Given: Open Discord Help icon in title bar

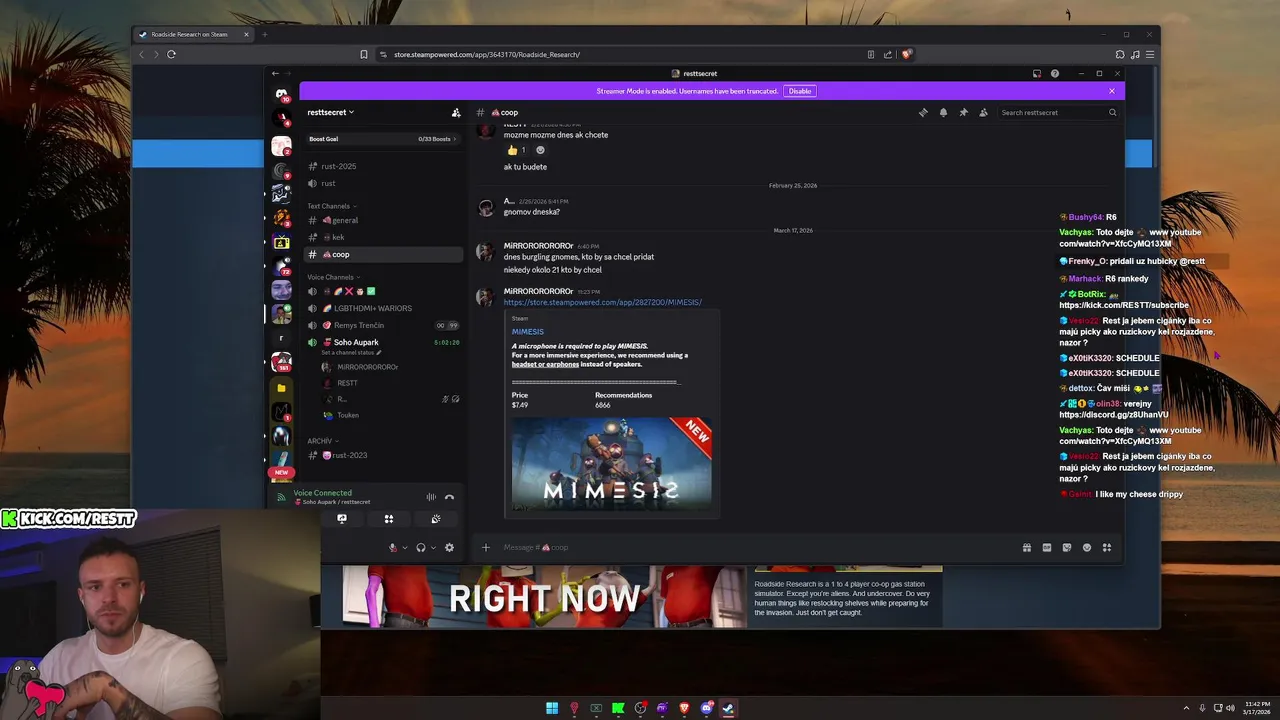Looking at the screenshot, I should point(1054,73).
